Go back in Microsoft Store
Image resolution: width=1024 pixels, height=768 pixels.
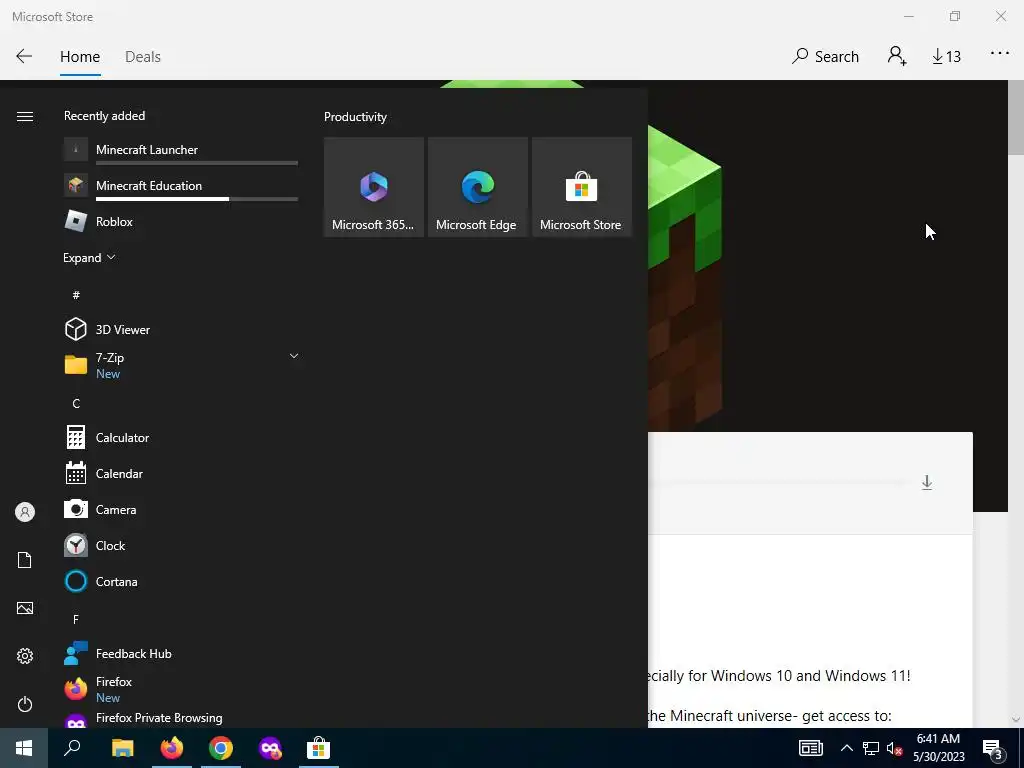click(x=24, y=56)
